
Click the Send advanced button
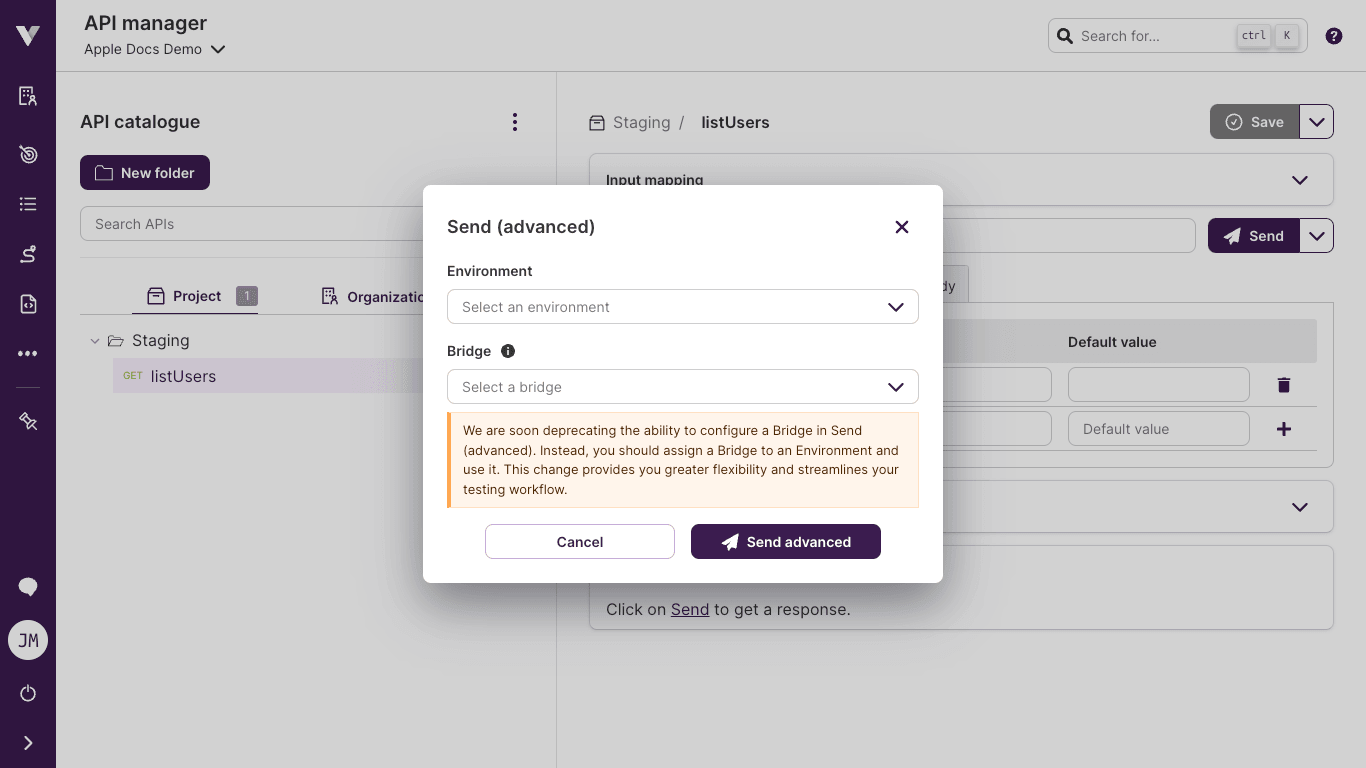pos(786,541)
